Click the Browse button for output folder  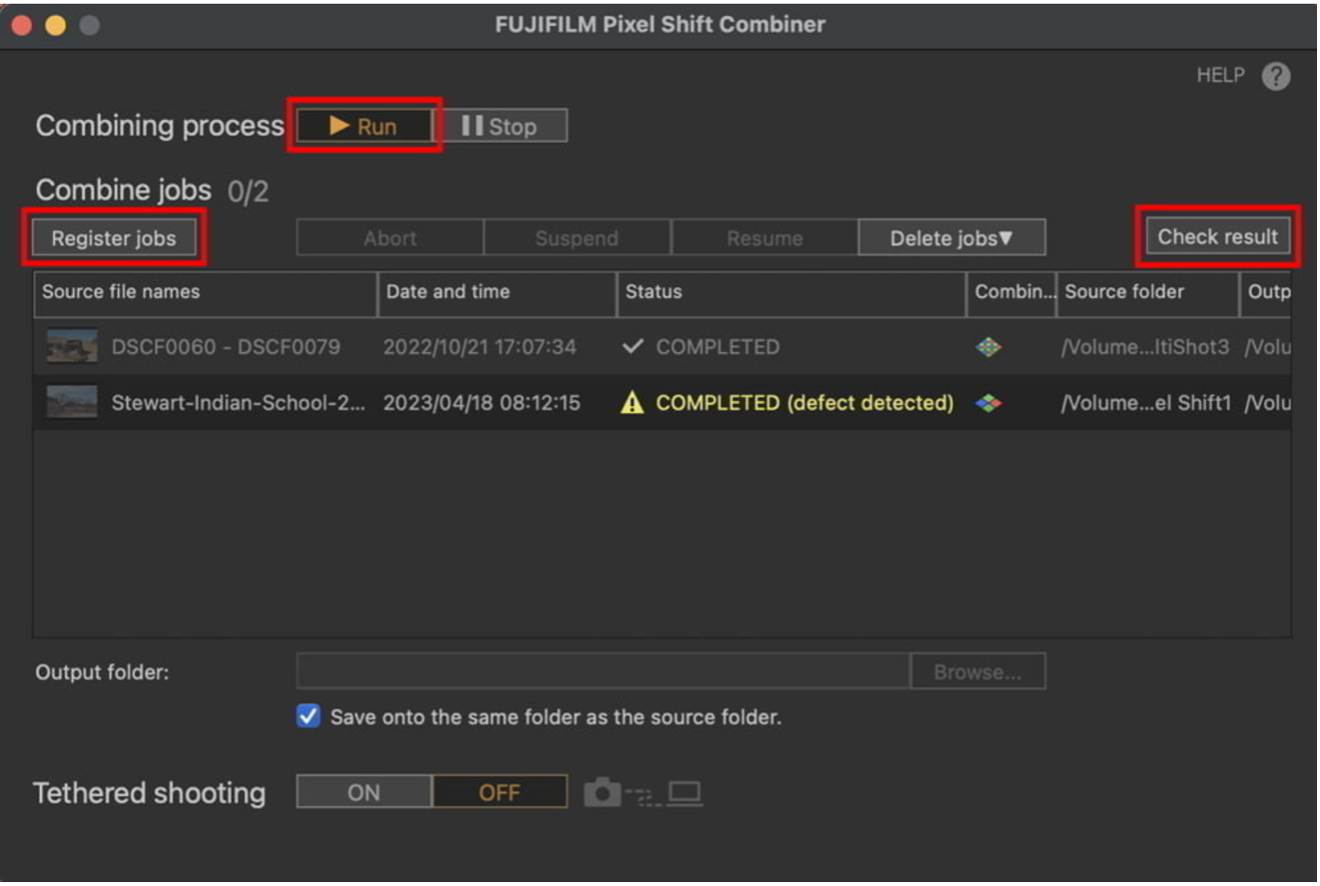click(977, 671)
